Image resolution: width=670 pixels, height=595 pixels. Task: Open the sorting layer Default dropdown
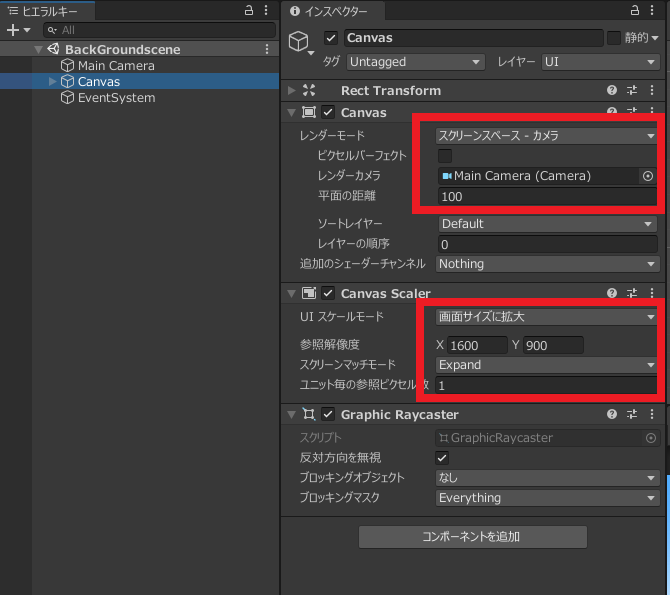coord(547,224)
